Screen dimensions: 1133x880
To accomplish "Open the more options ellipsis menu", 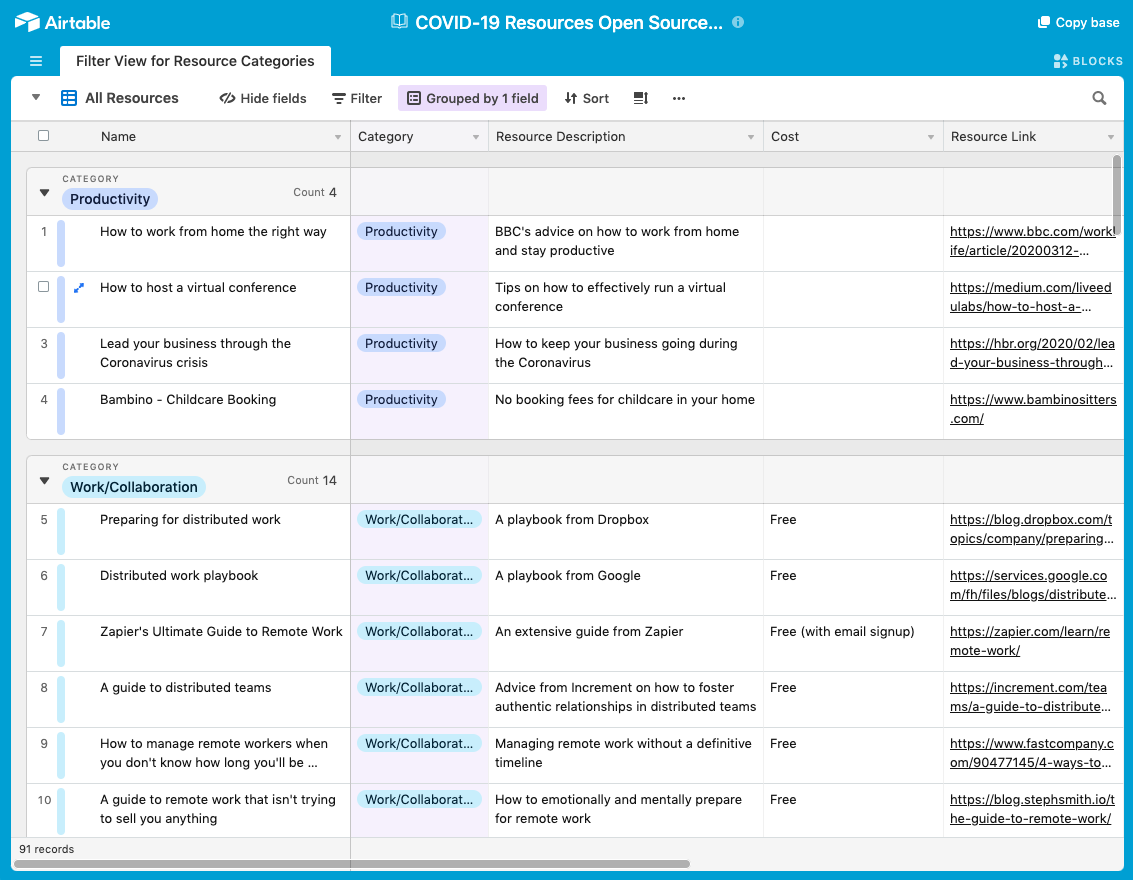I will click(678, 98).
